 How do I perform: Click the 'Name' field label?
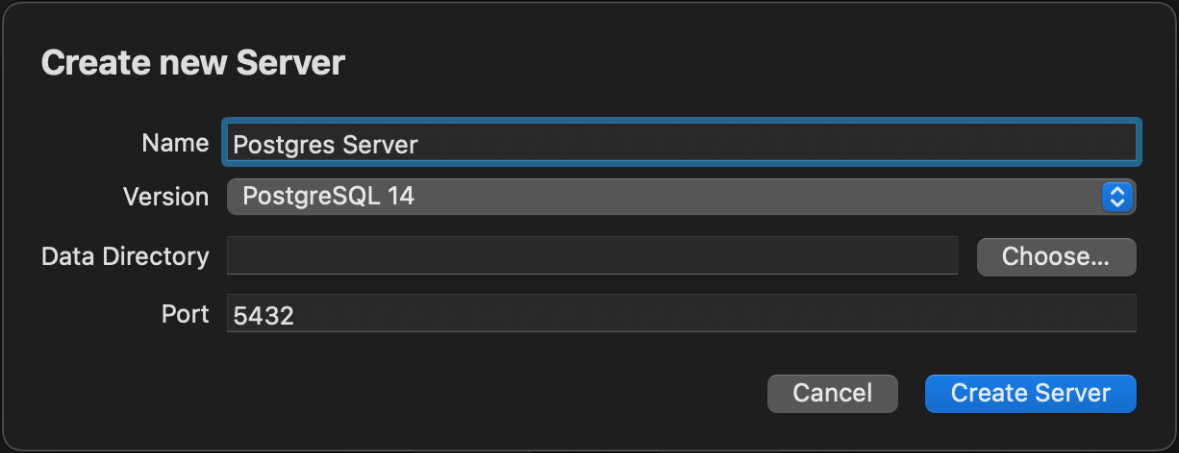tap(175, 143)
